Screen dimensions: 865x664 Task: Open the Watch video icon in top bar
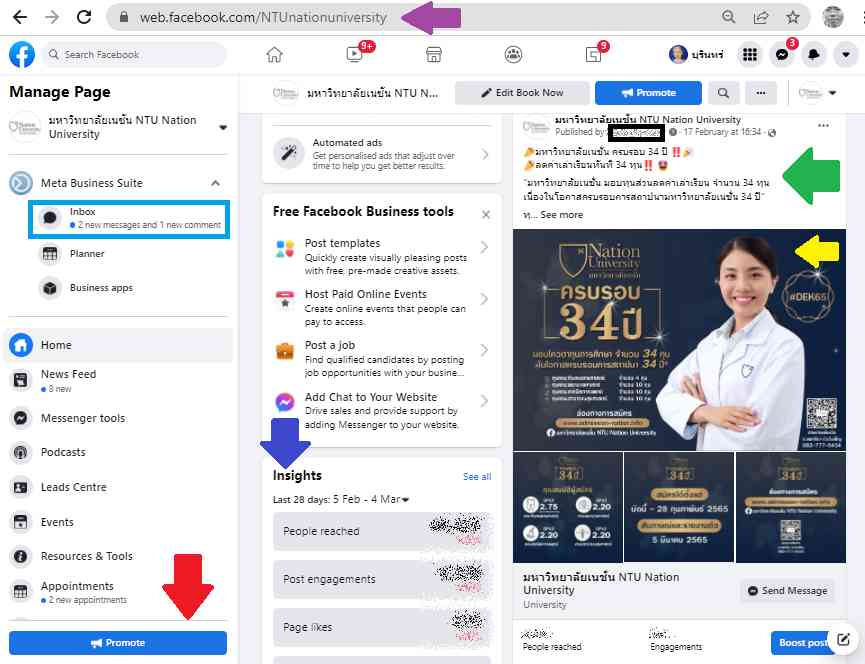coord(353,55)
